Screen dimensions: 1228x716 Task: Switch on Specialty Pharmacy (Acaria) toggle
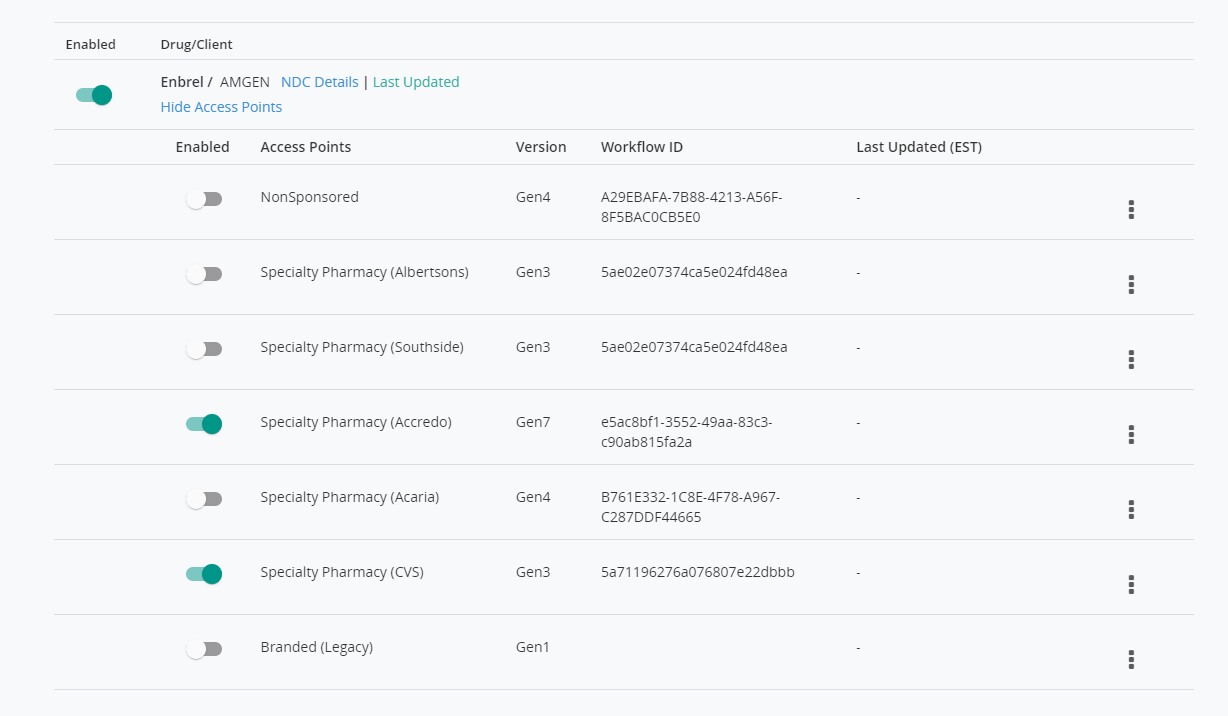click(x=204, y=499)
